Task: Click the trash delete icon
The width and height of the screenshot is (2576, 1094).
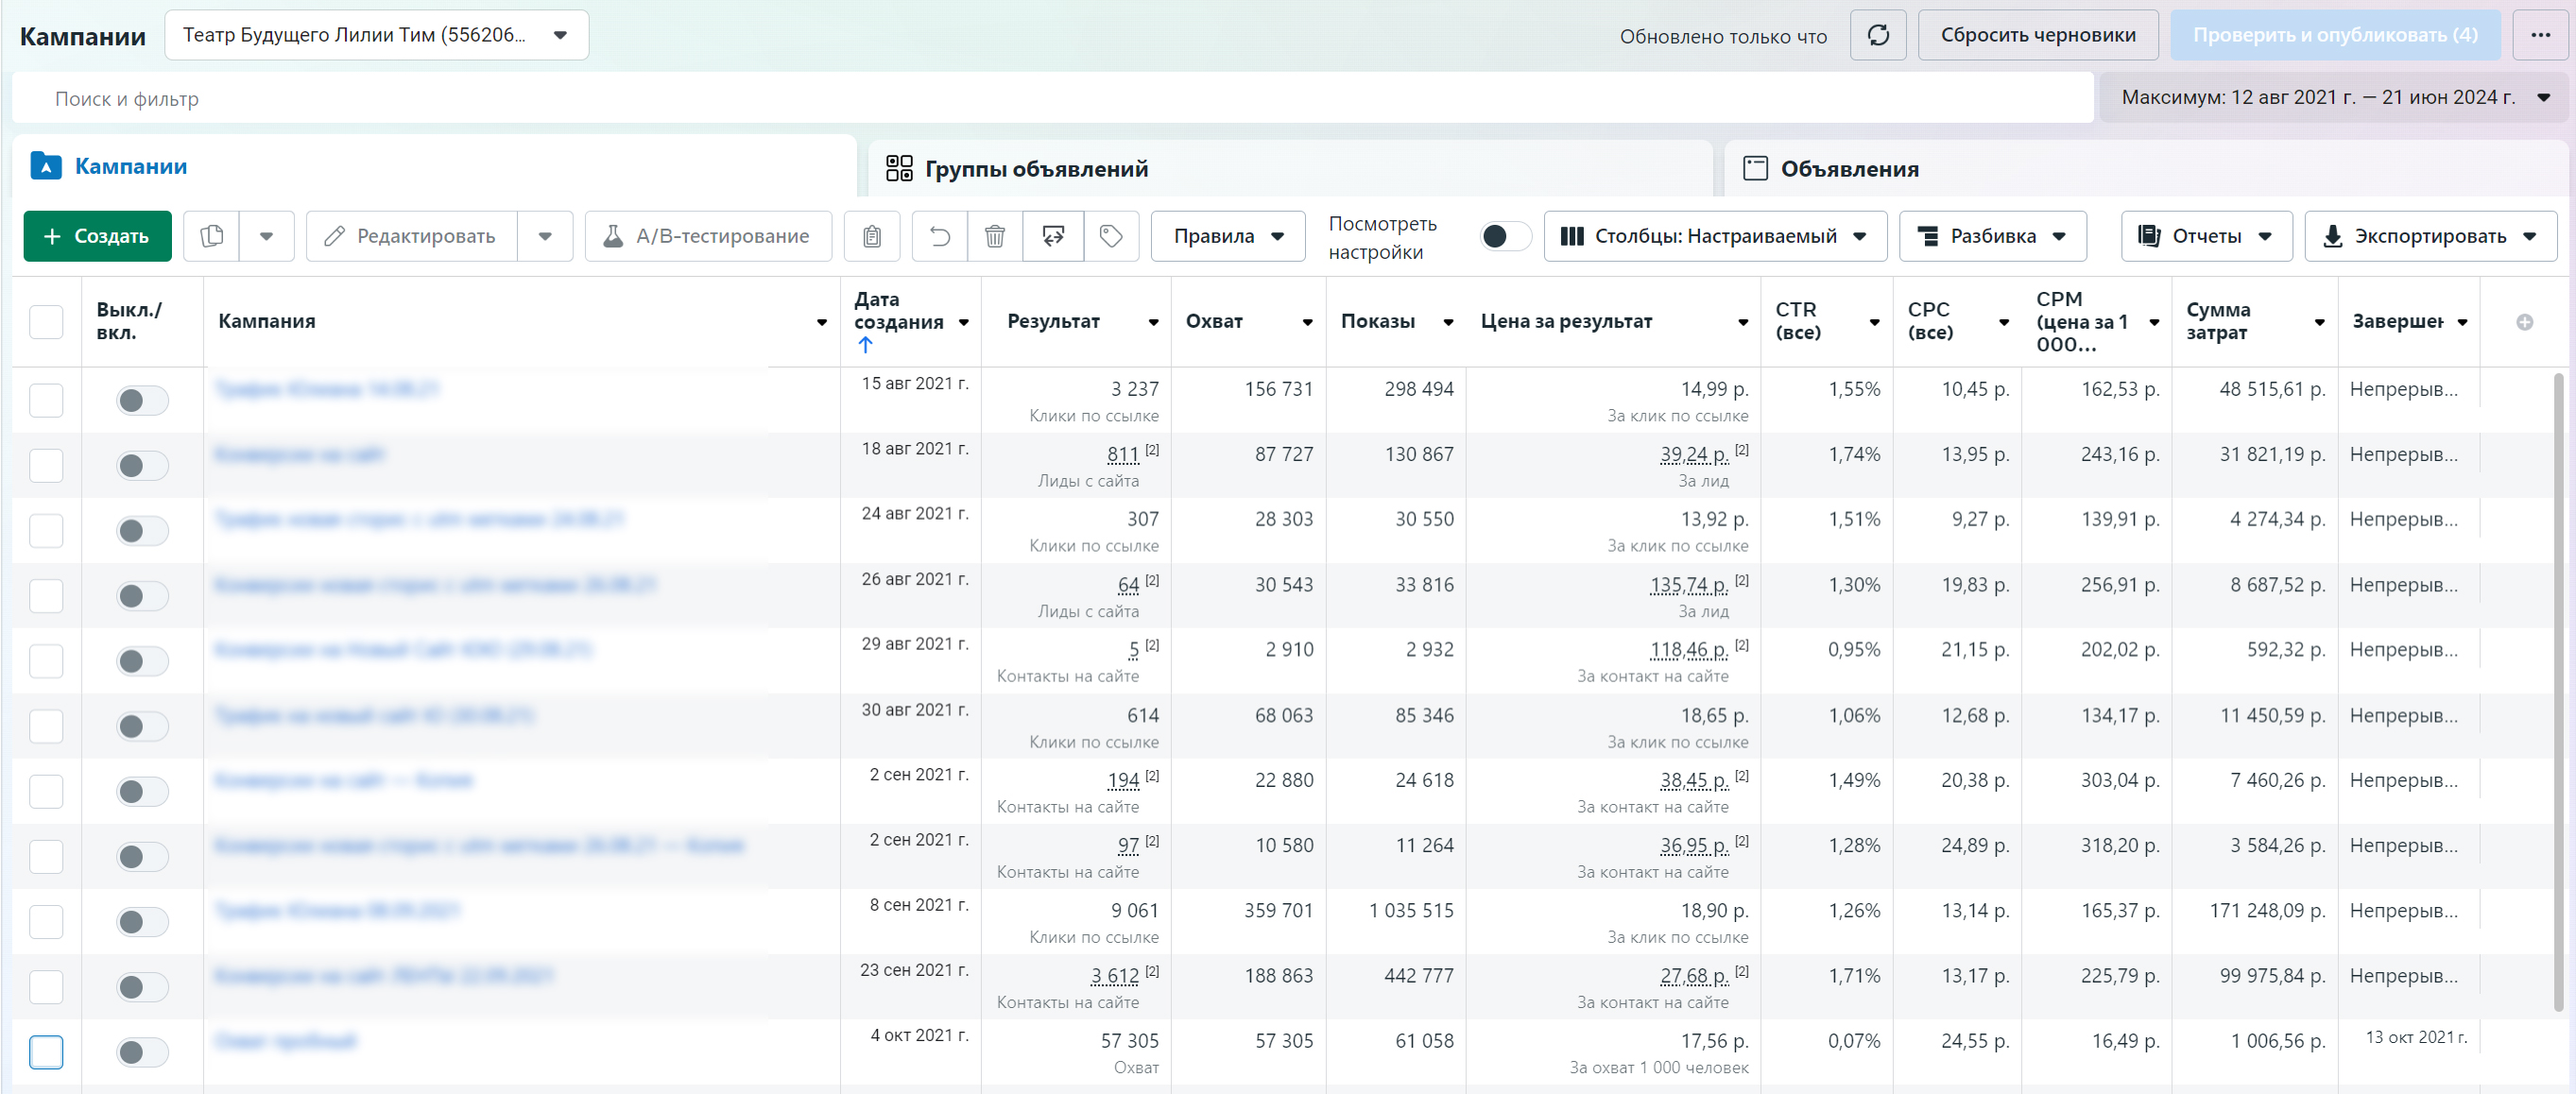Action: pyautogui.click(x=994, y=236)
